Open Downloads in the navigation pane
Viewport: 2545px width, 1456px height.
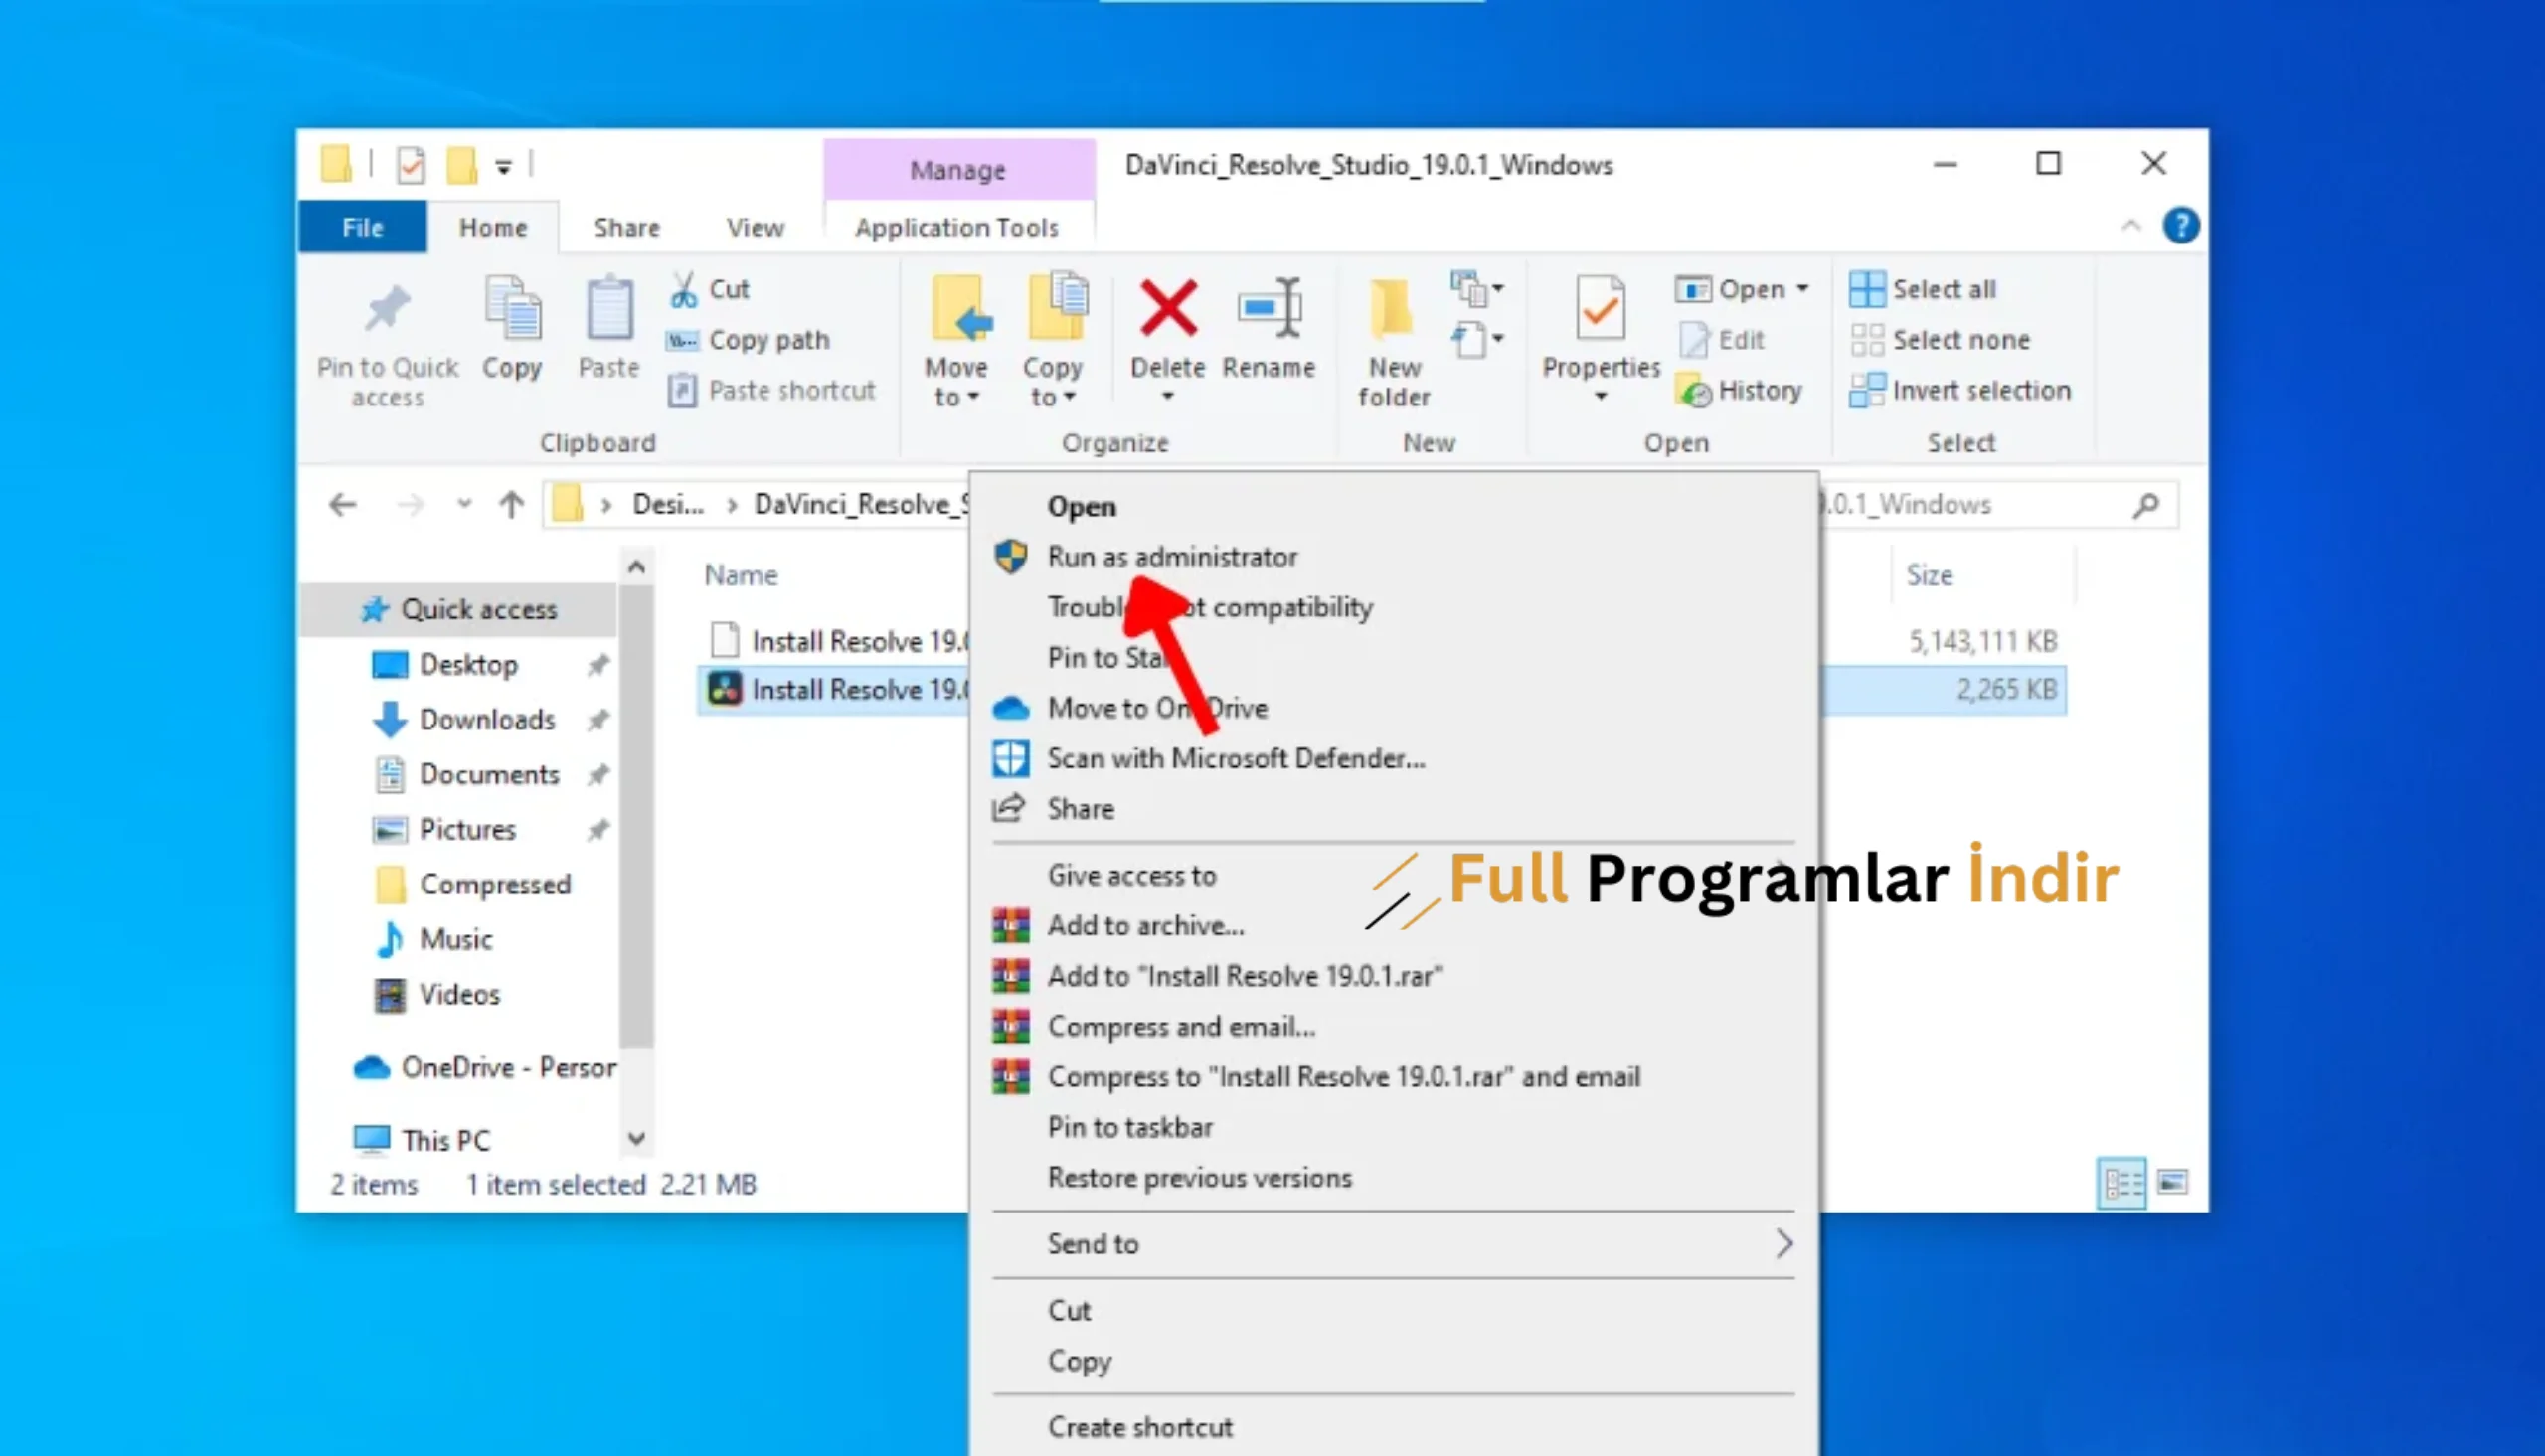click(x=486, y=720)
